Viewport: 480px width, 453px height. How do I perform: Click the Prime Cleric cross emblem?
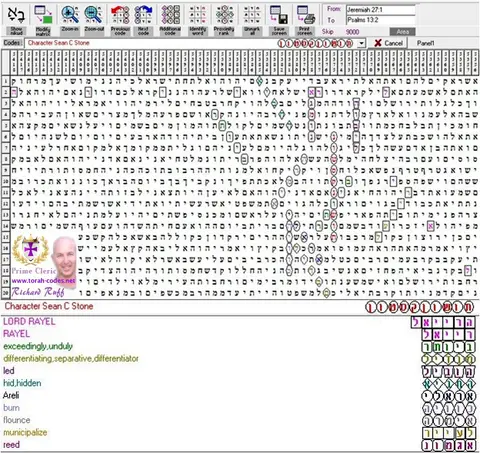coord(30,249)
